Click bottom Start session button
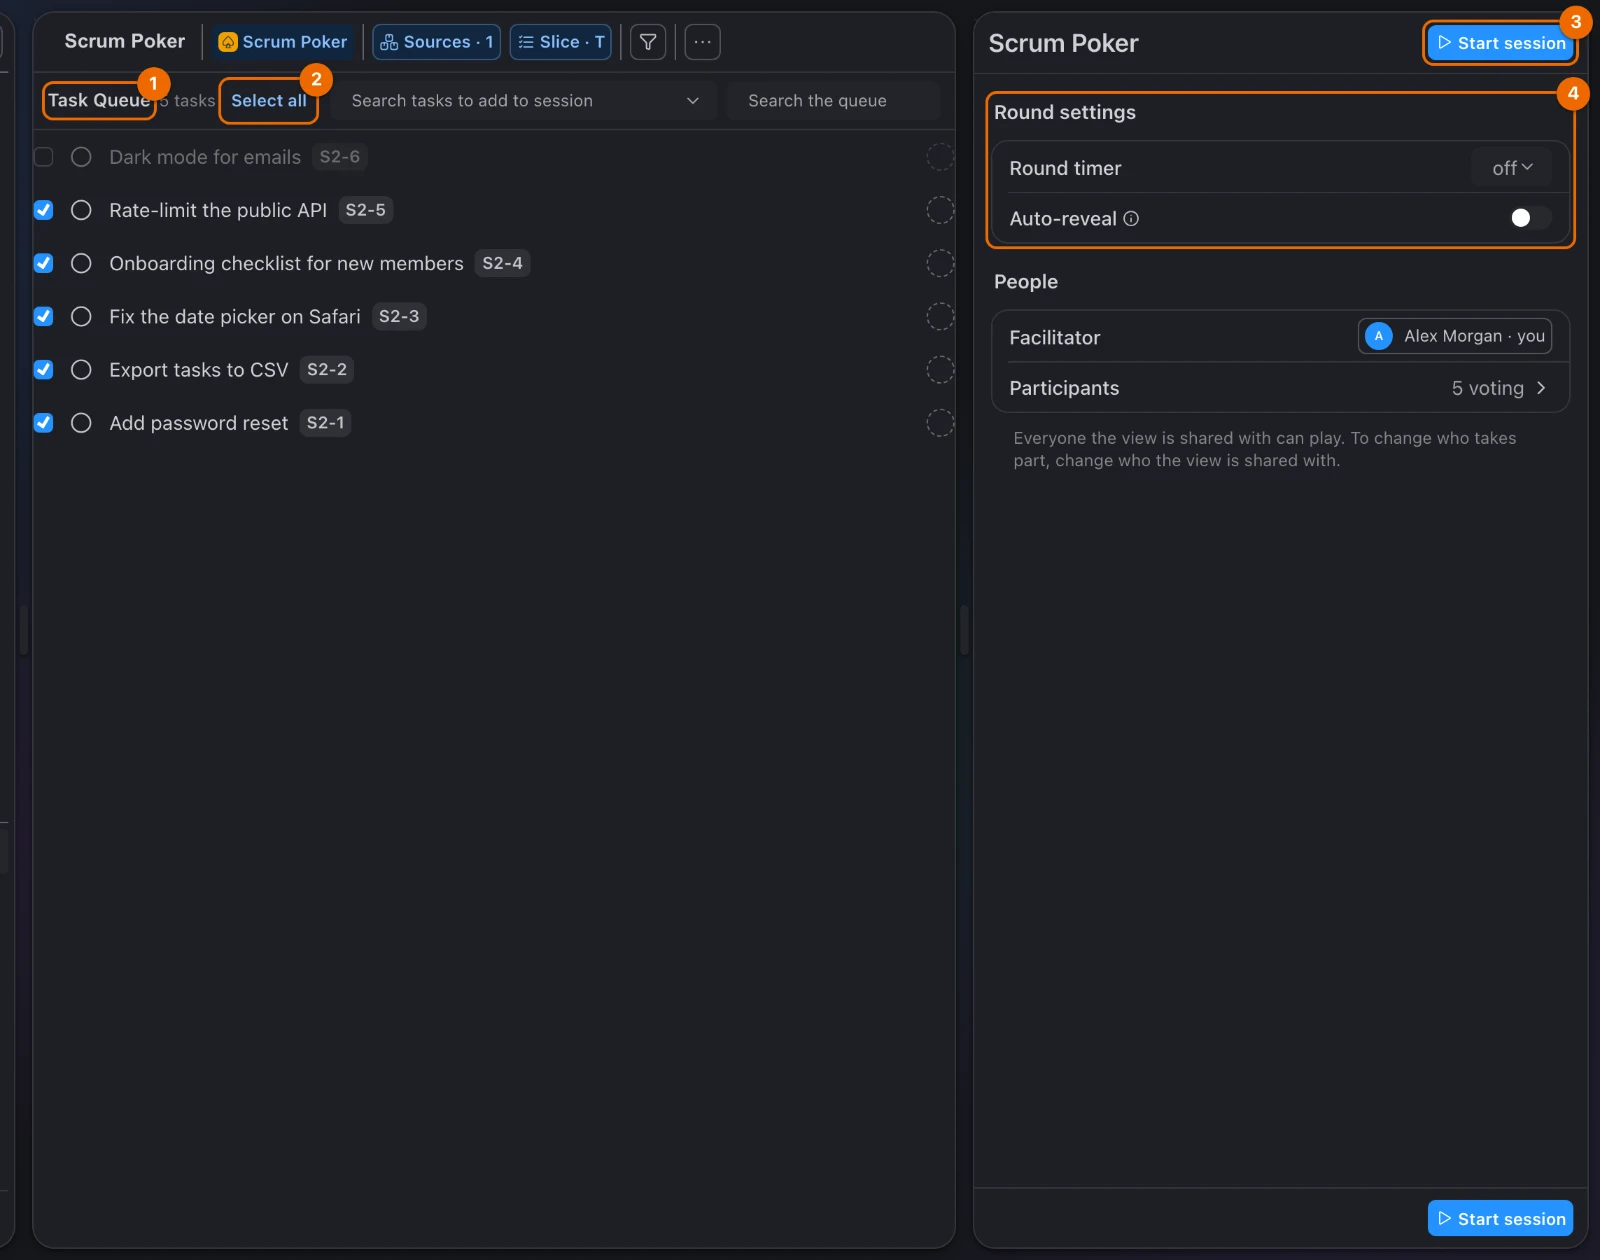 tap(1501, 1218)
